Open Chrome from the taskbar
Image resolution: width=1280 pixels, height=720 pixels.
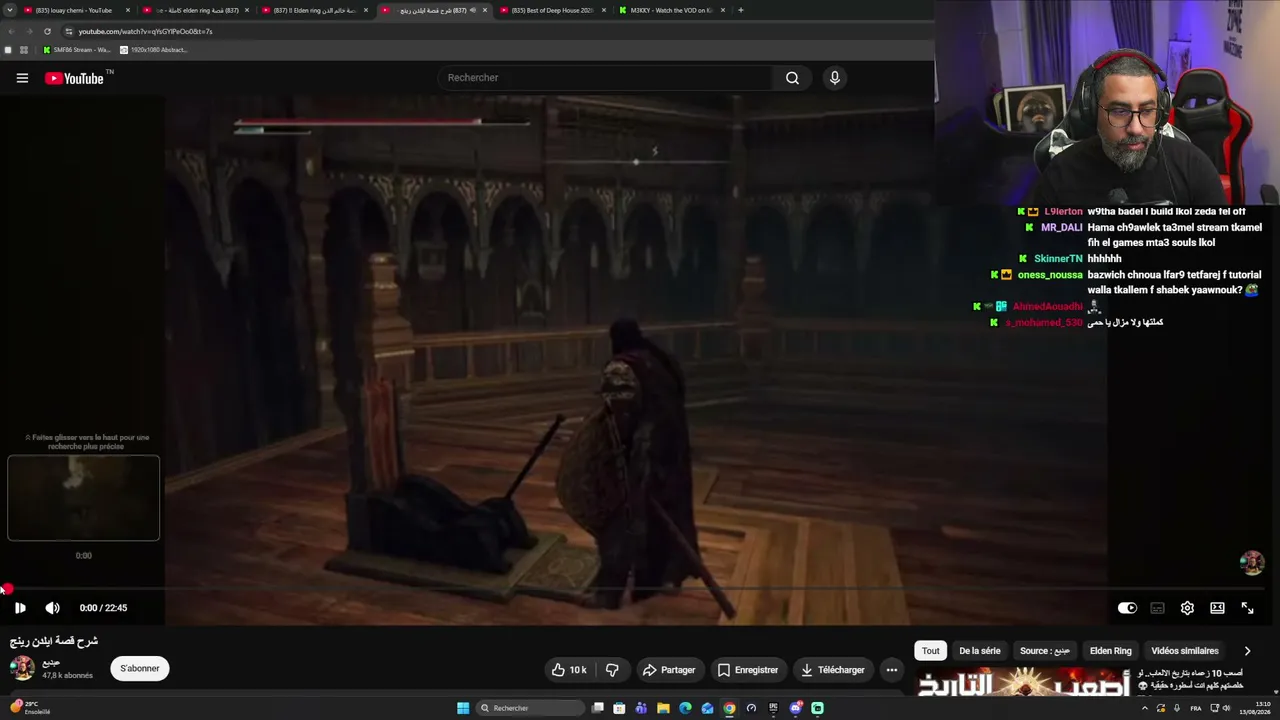[729, 708]
